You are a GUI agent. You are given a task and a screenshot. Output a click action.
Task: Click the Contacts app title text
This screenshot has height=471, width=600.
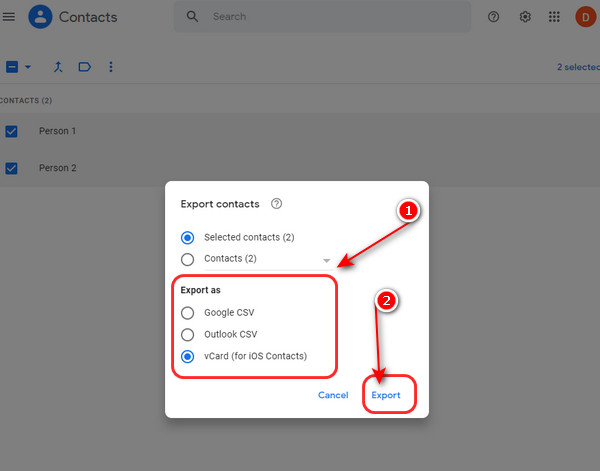(x=88, y=17)
